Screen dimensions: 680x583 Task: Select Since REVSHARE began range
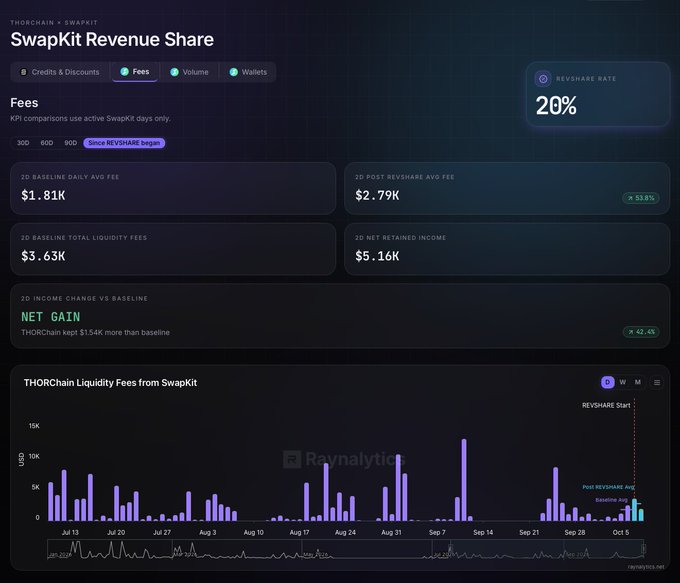[124, 143]
